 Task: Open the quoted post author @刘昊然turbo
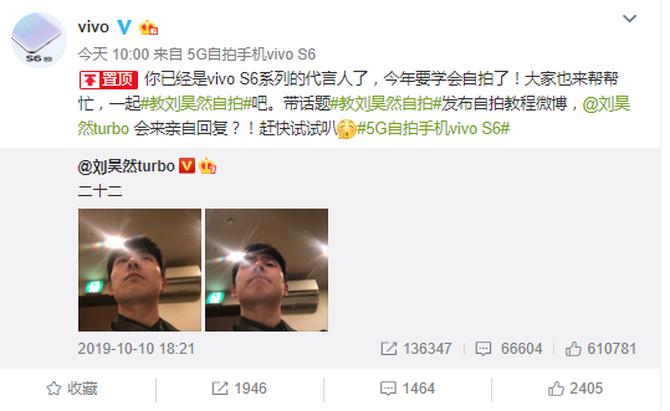point(126,166)
